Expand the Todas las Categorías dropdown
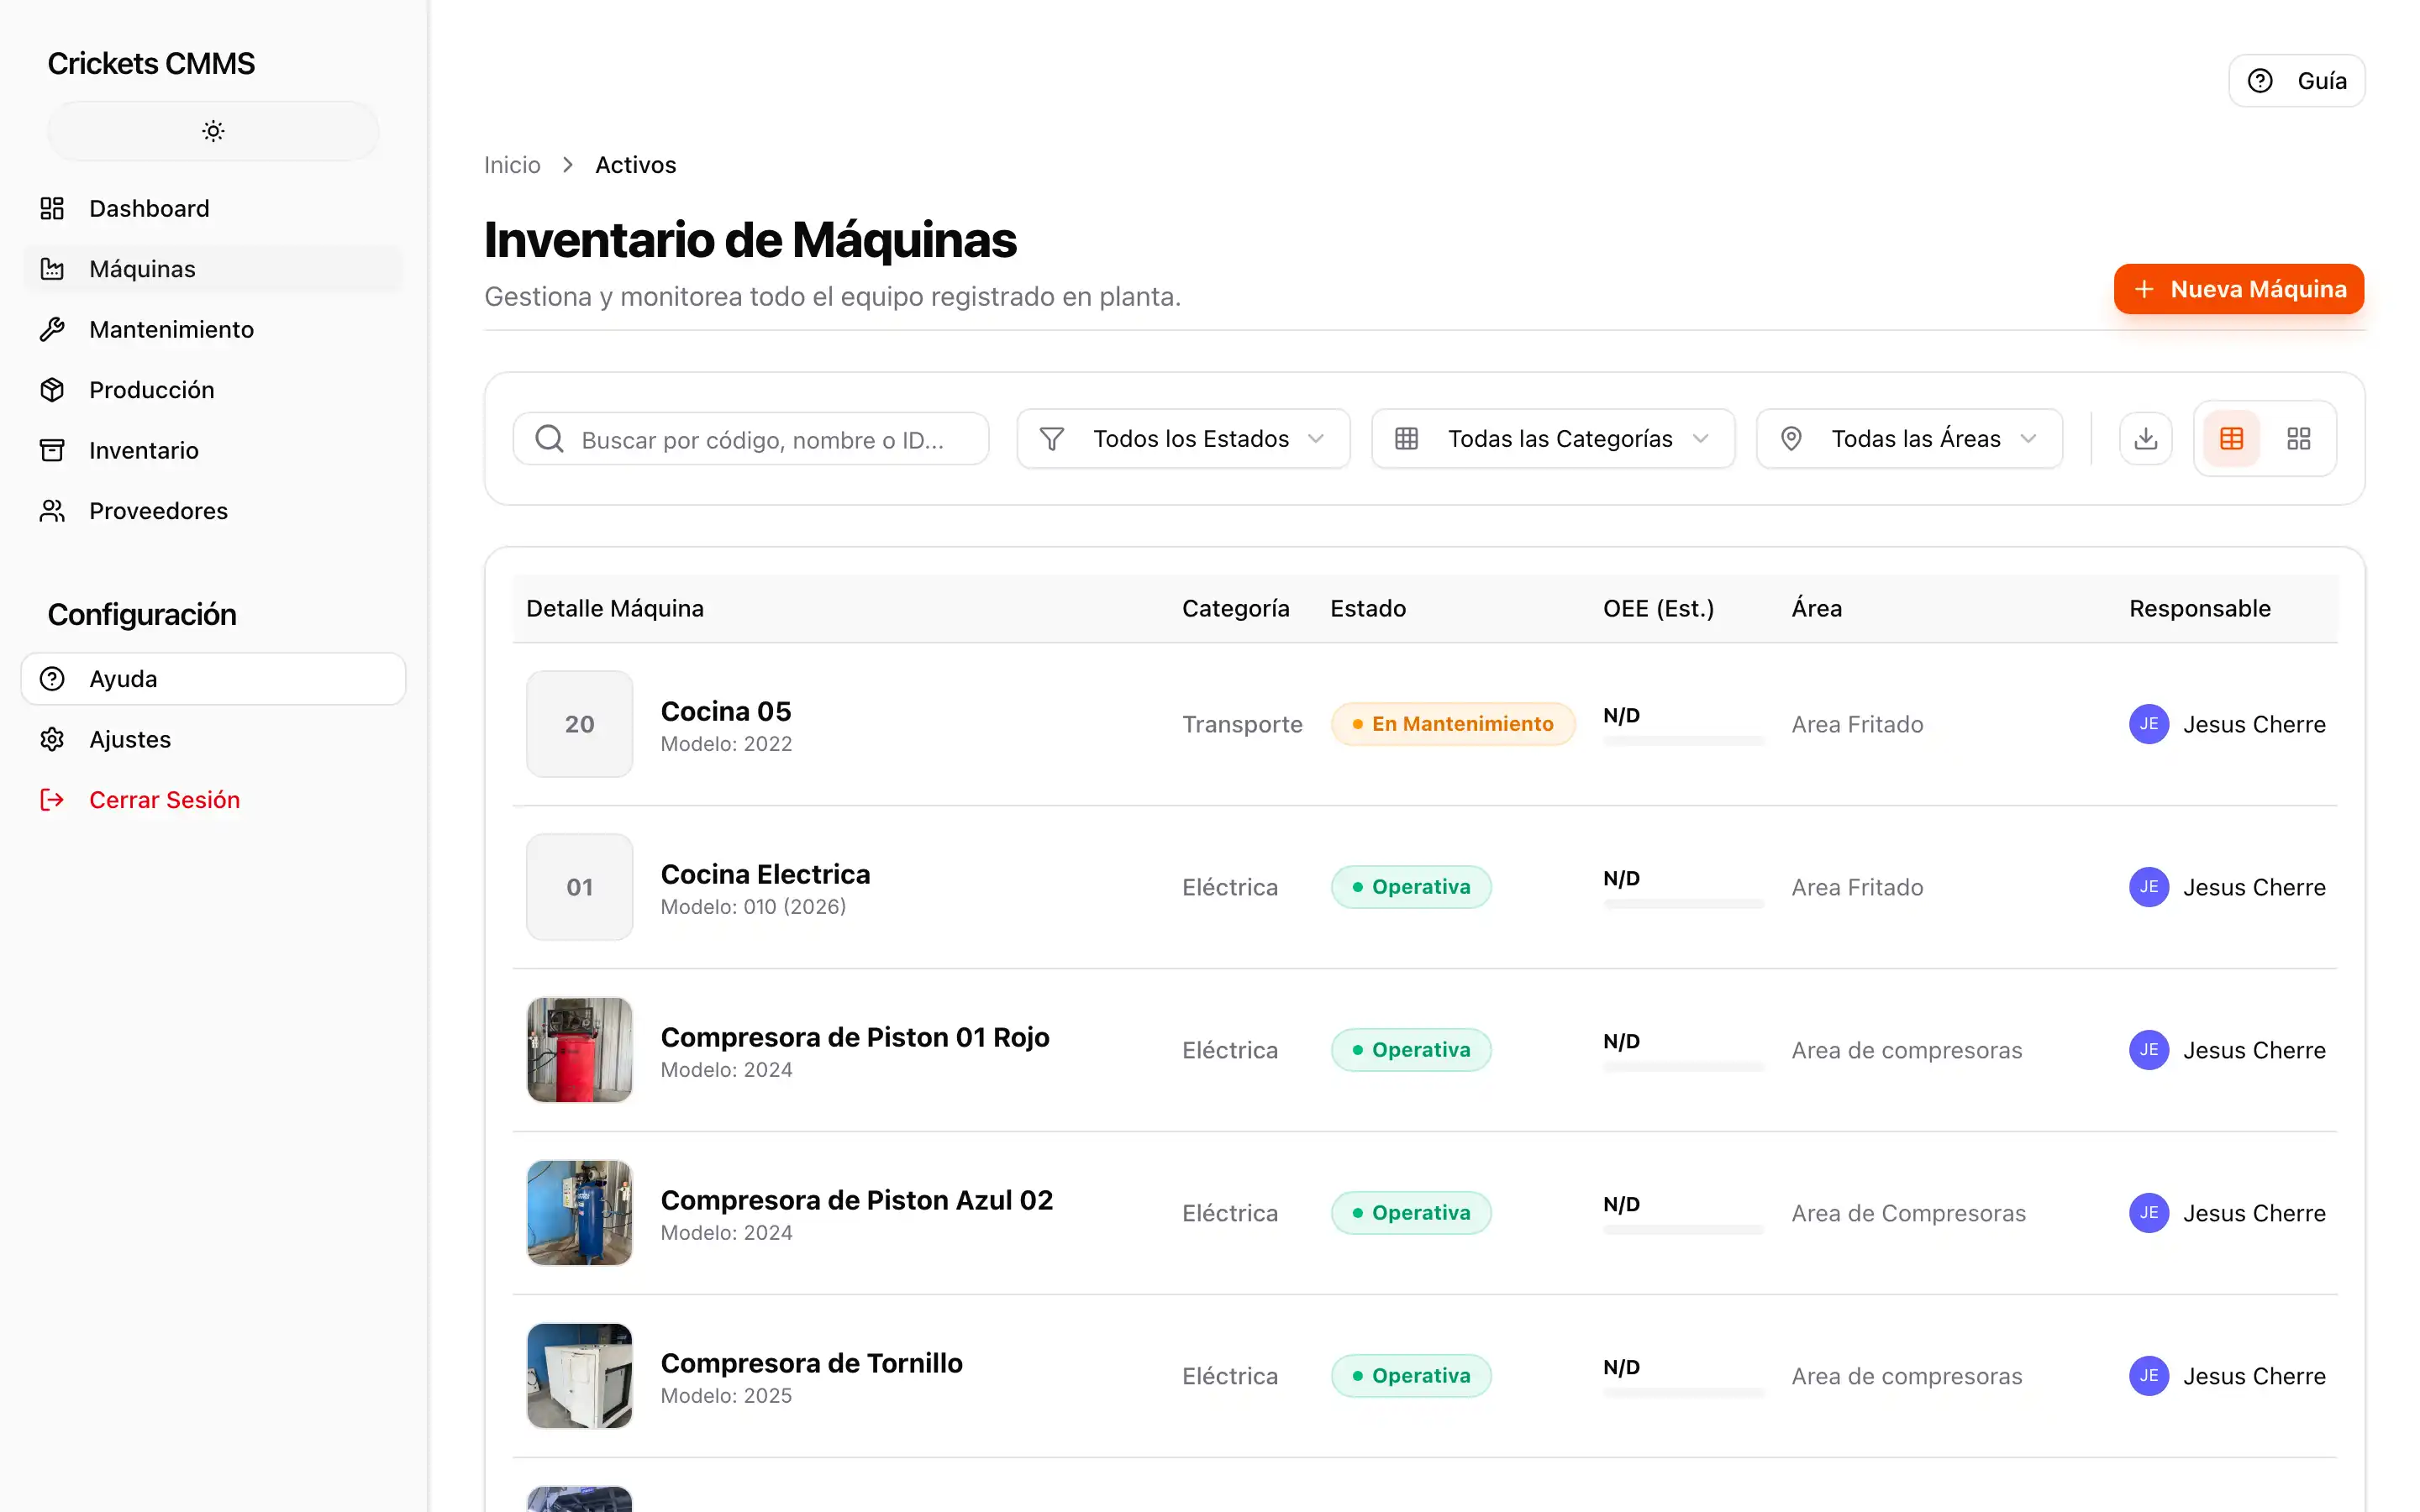Viewport: 2420px width, 1512px height. point(1552,439)
